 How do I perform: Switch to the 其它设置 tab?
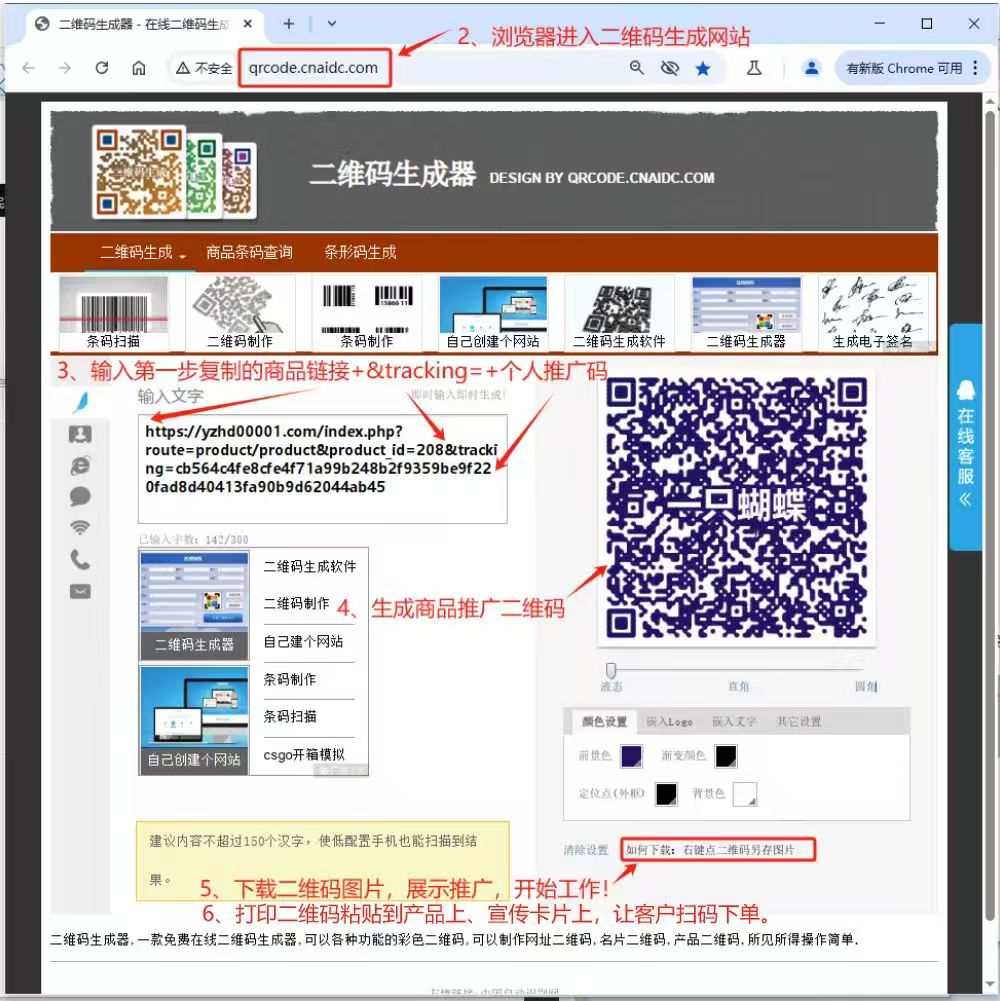(x=799, y=721)
